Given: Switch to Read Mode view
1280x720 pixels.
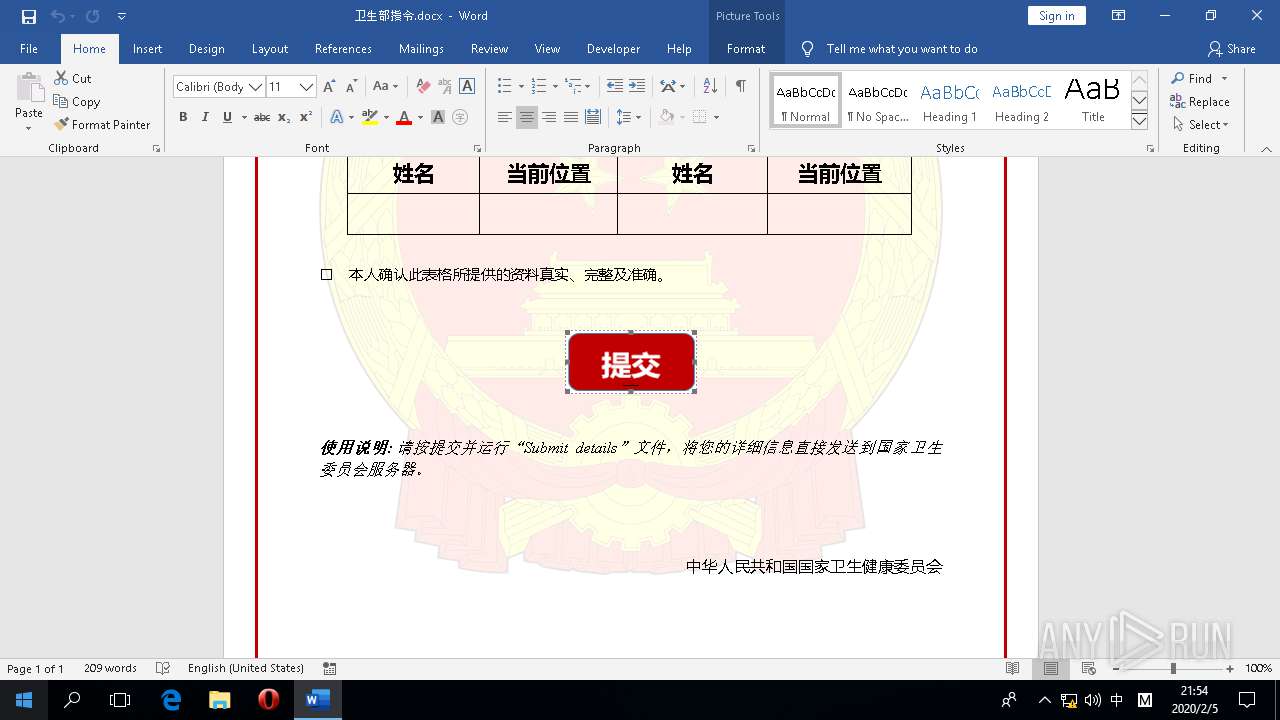Looking at the screenshot, I should (1013, 668).
